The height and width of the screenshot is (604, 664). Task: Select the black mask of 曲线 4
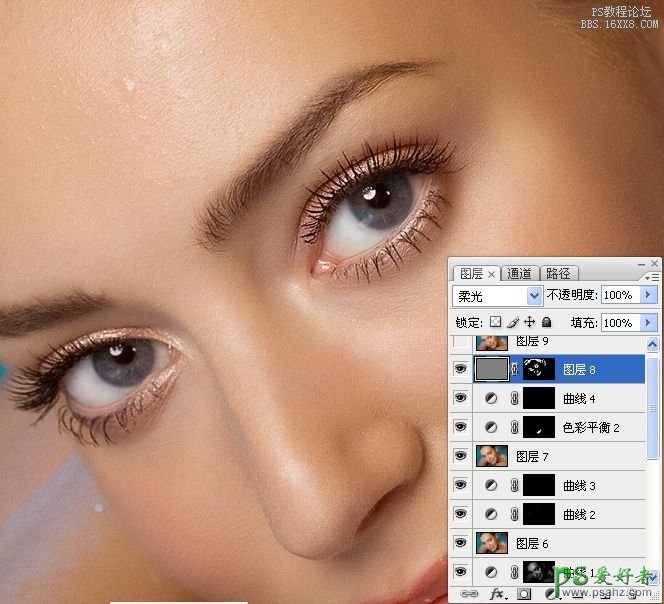(539, 398)
